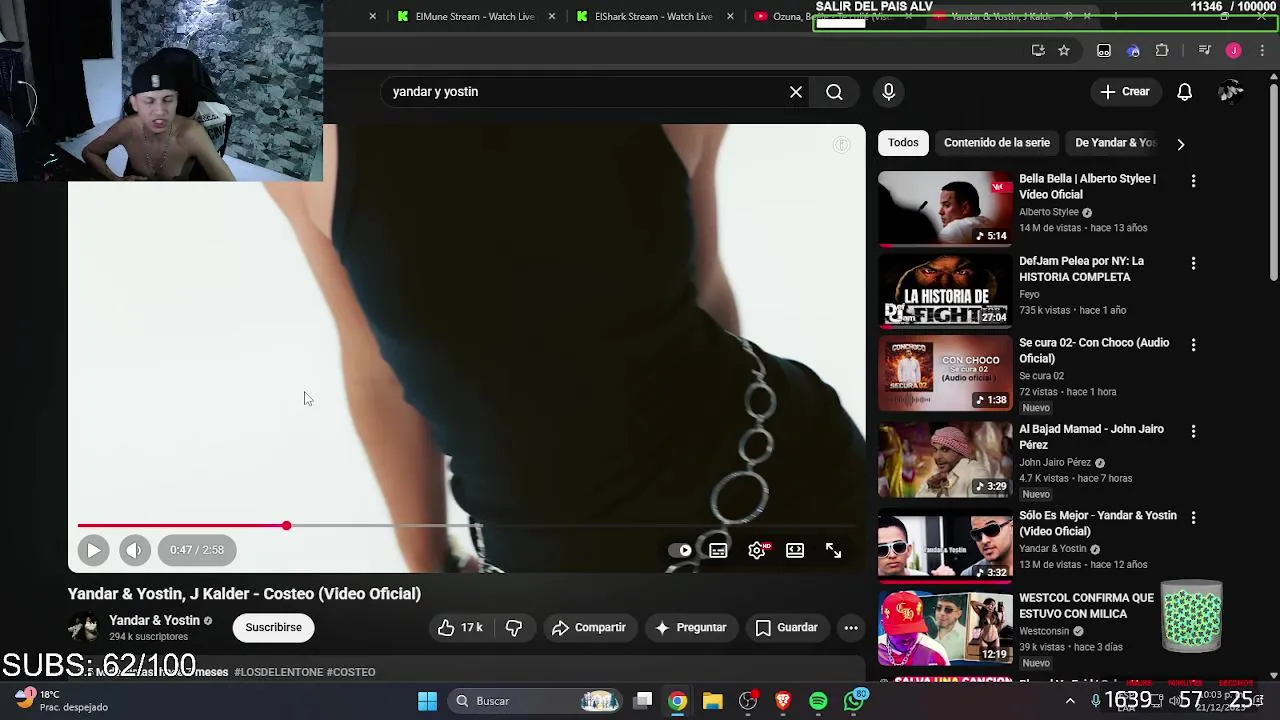Click the #LOSDELENTONE hashtag
1280x720 pixels.
point(278,672)
